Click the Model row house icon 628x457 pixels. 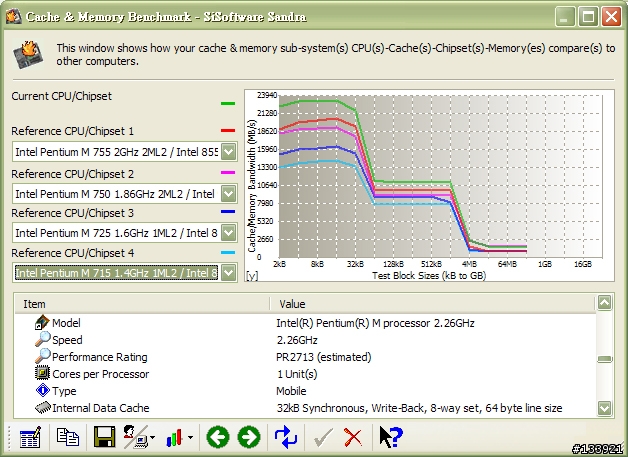42,322
